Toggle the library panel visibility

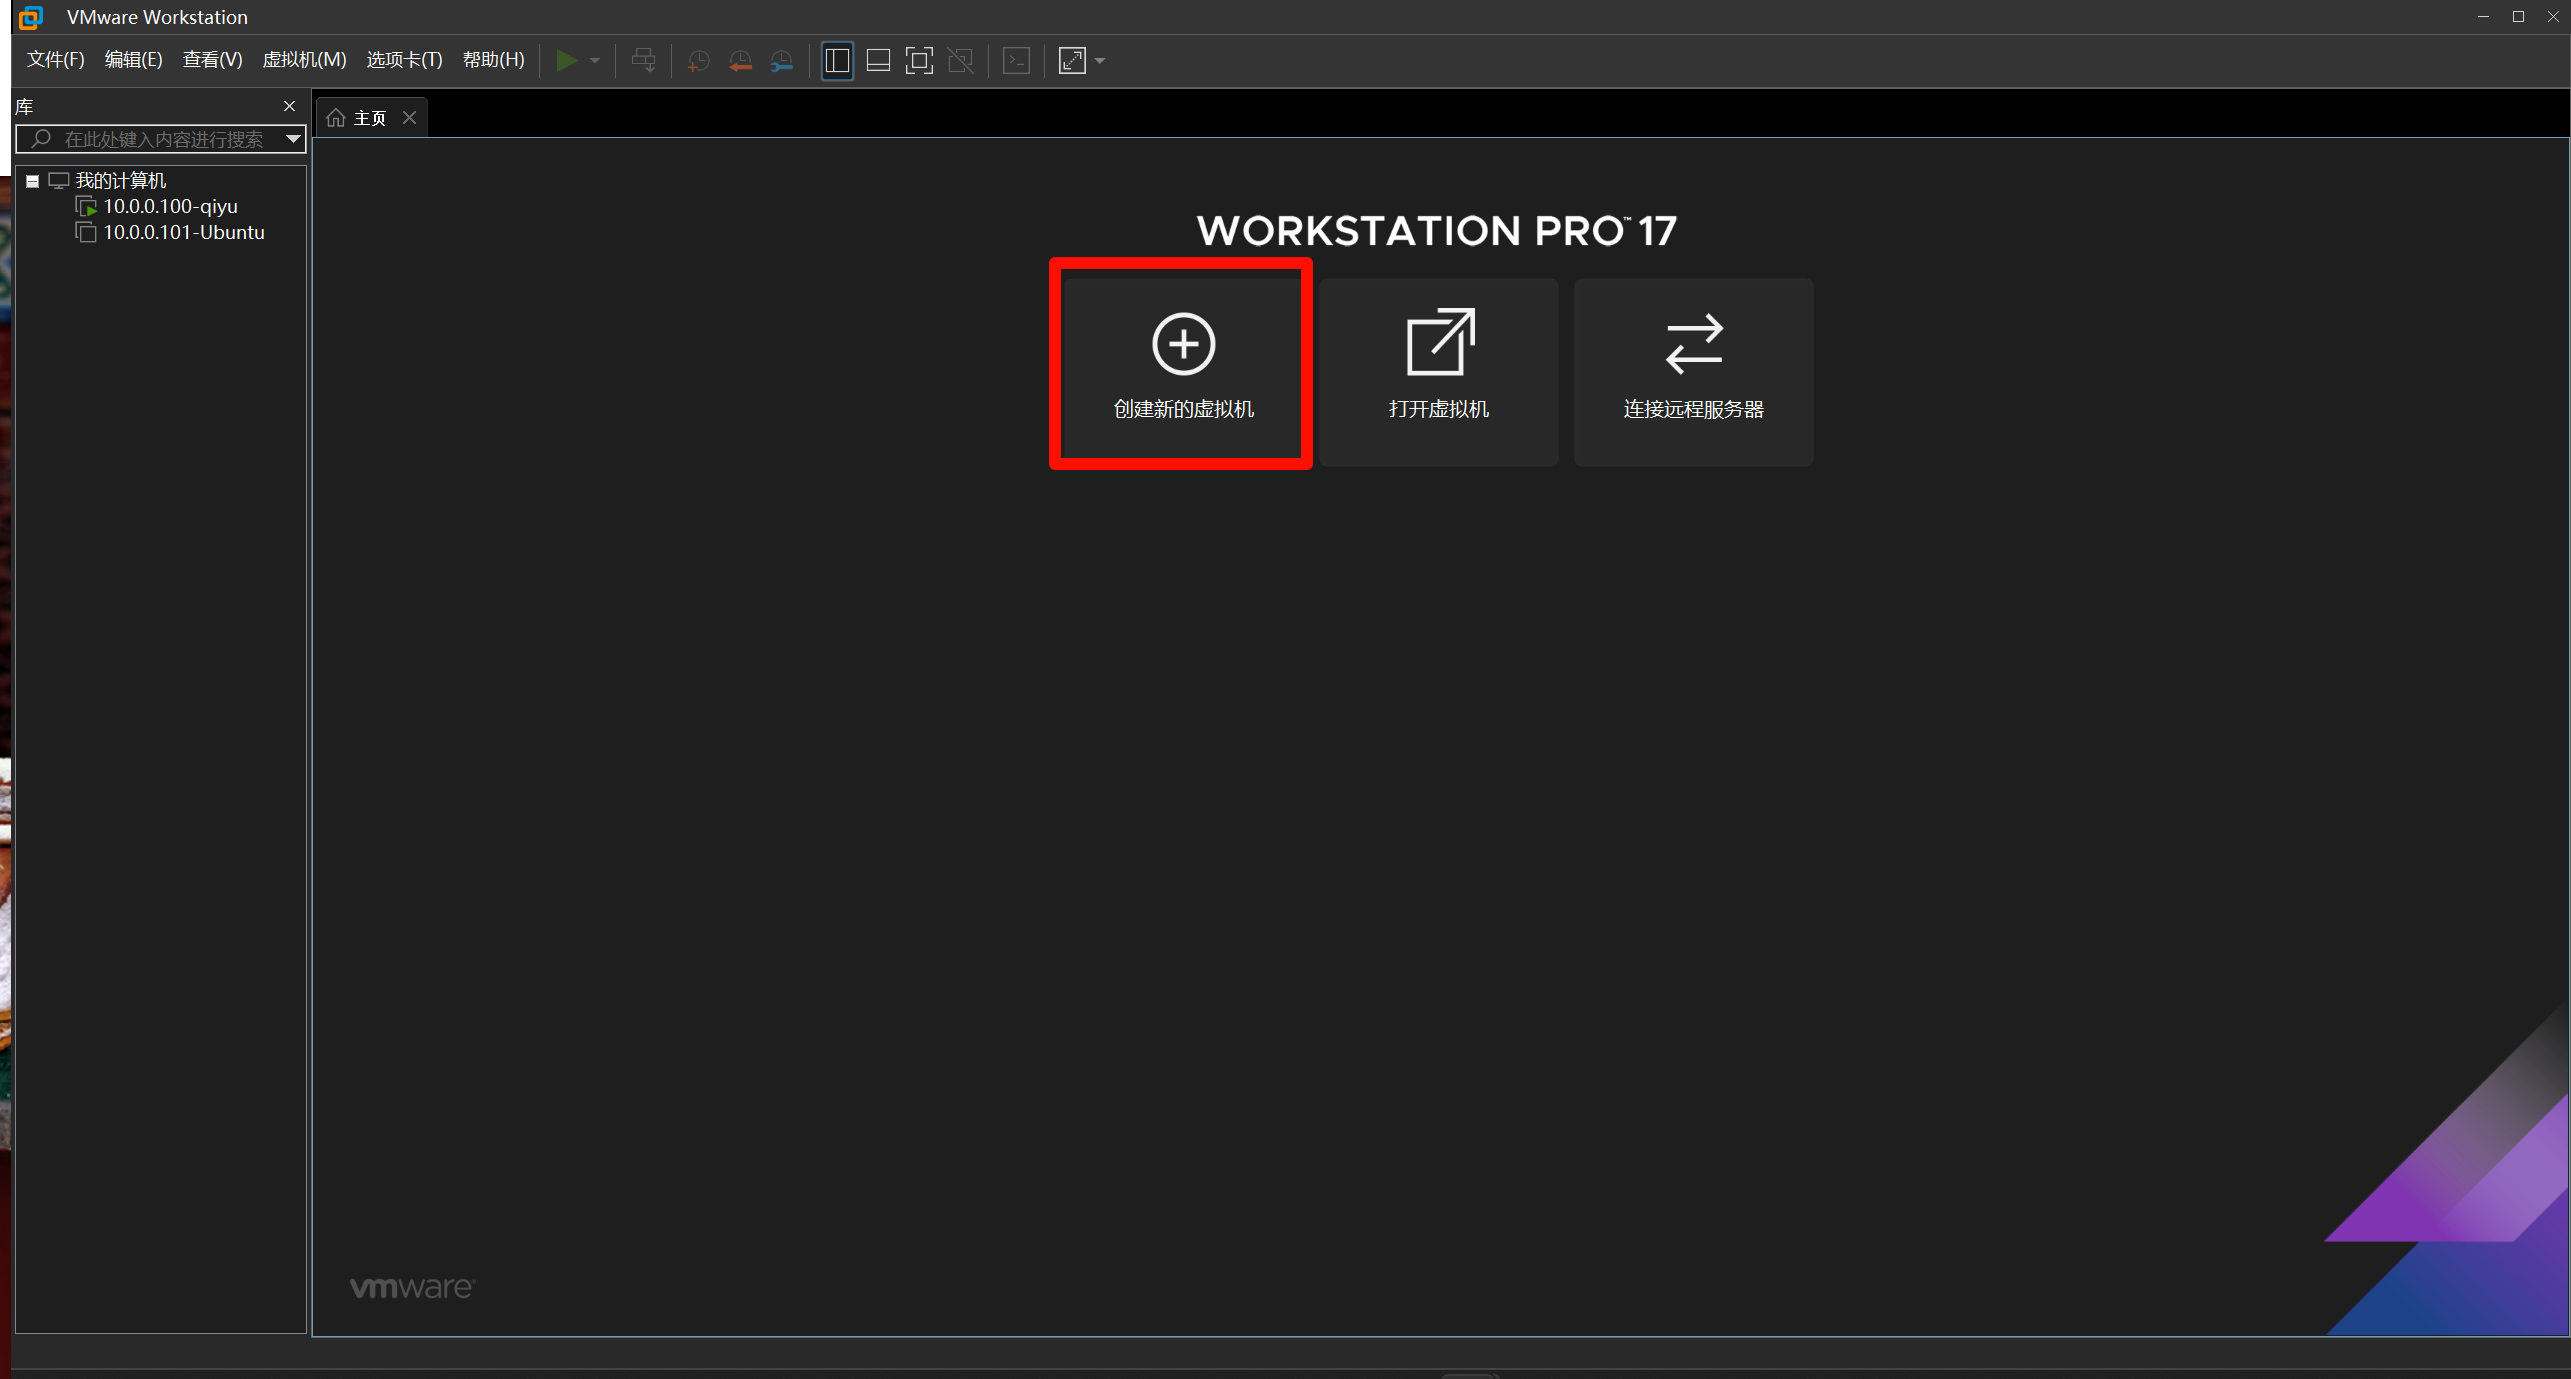tap(837, 60)
